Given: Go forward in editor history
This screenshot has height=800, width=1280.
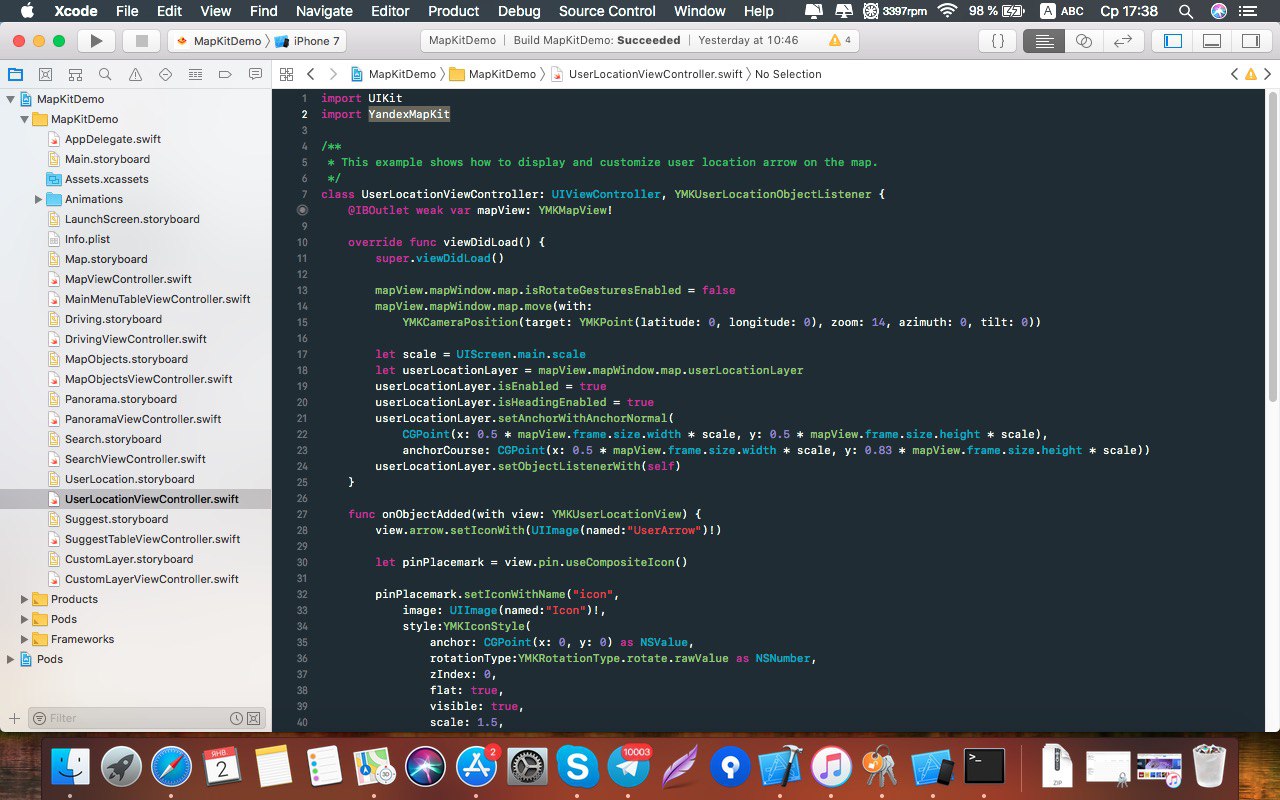Looking at the screenshot, I should pos(333,75).
